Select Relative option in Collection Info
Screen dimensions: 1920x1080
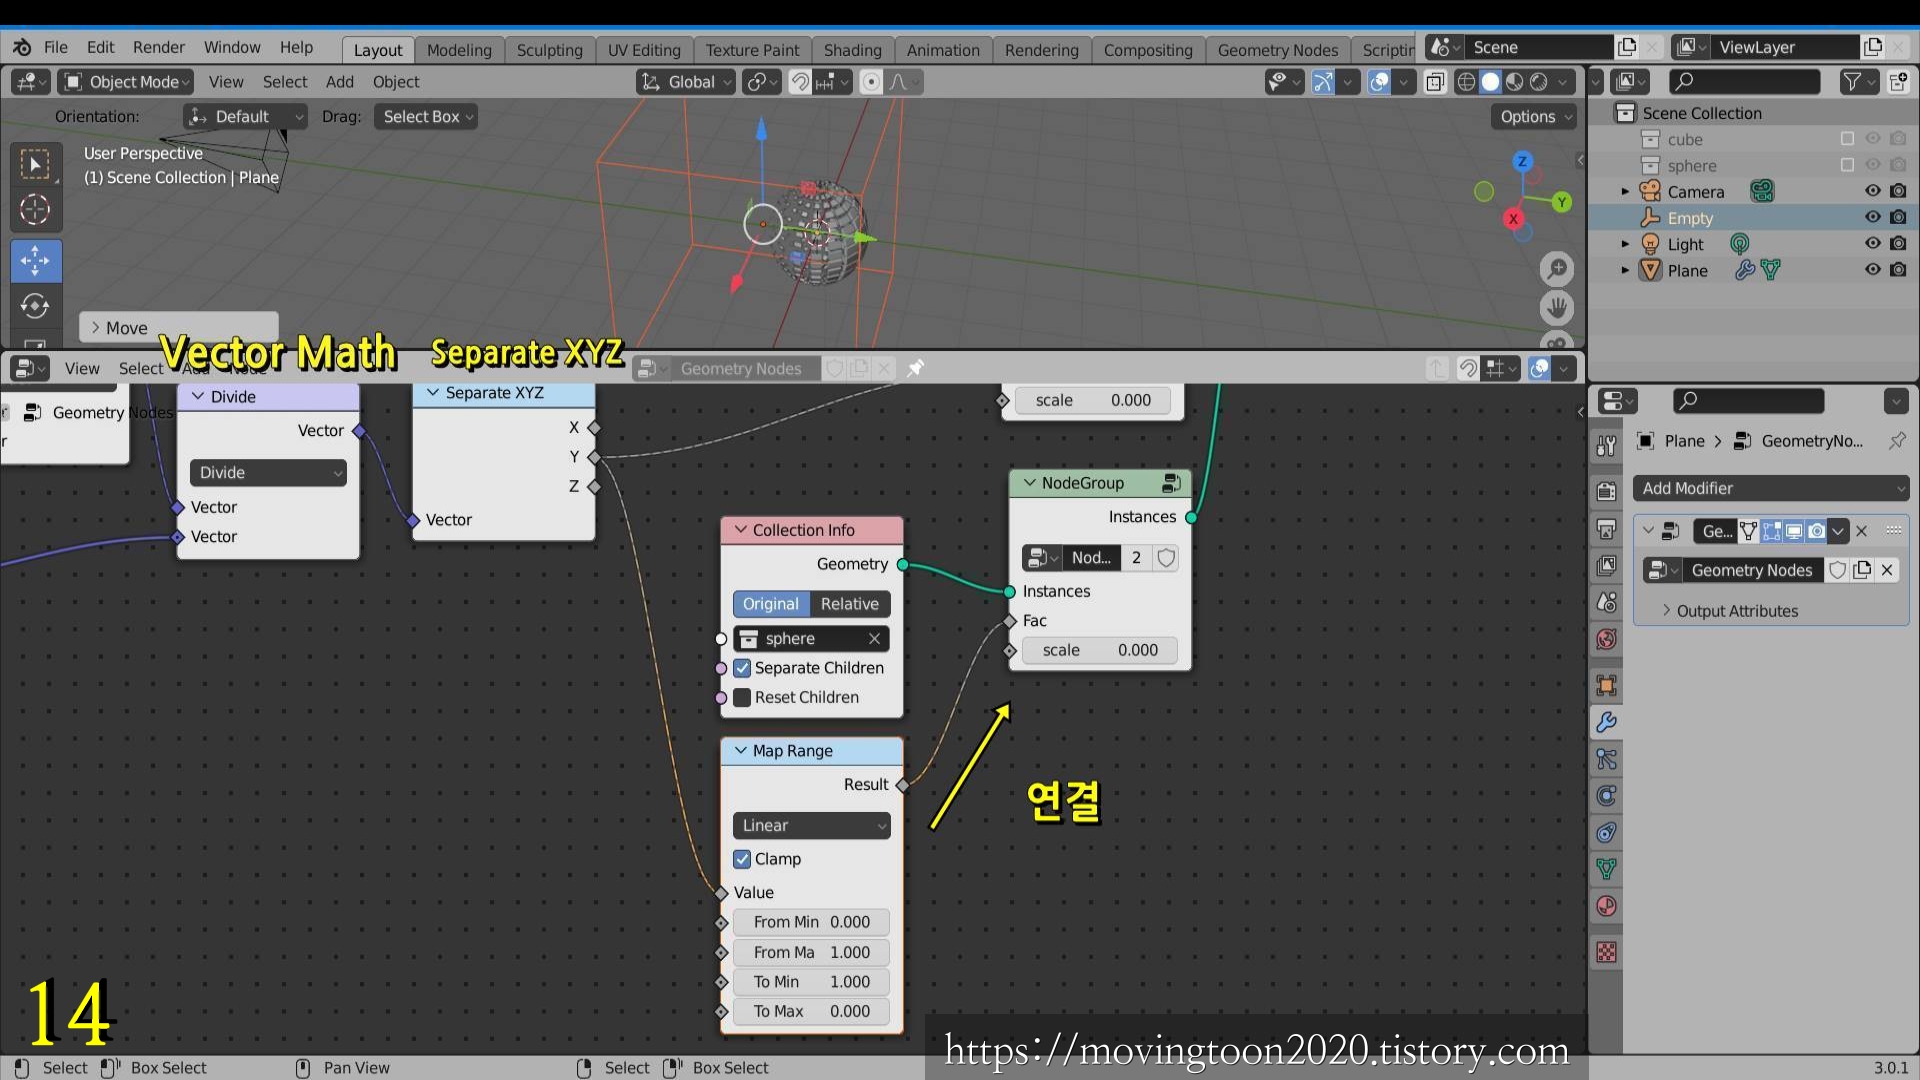pyautogui.click(x=849, y=604)
